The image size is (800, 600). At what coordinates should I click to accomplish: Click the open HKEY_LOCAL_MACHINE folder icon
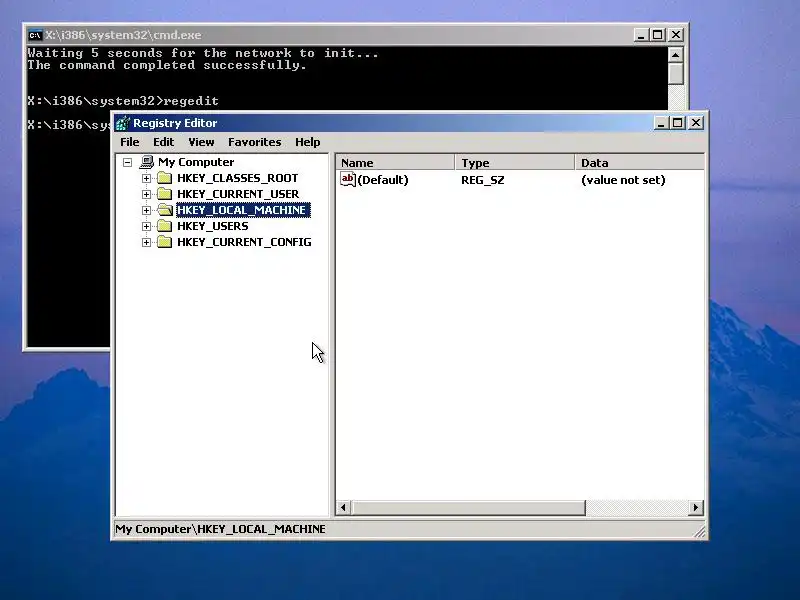point(164,210)
